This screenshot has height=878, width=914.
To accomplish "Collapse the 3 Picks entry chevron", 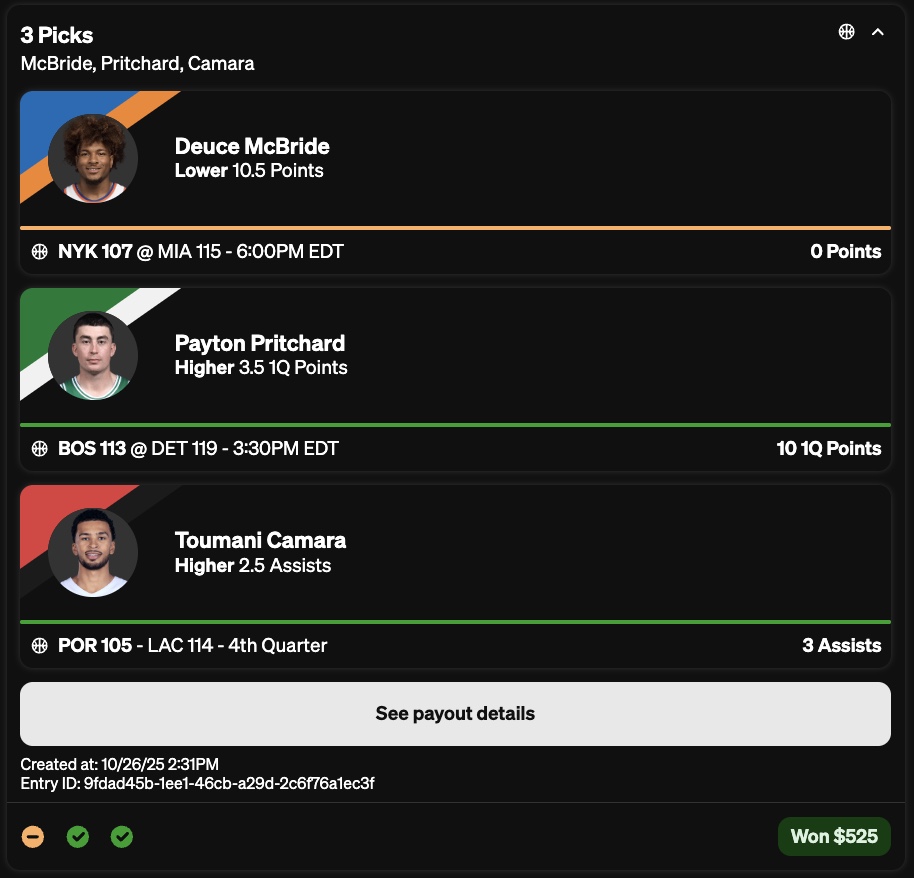I will 878,32.
